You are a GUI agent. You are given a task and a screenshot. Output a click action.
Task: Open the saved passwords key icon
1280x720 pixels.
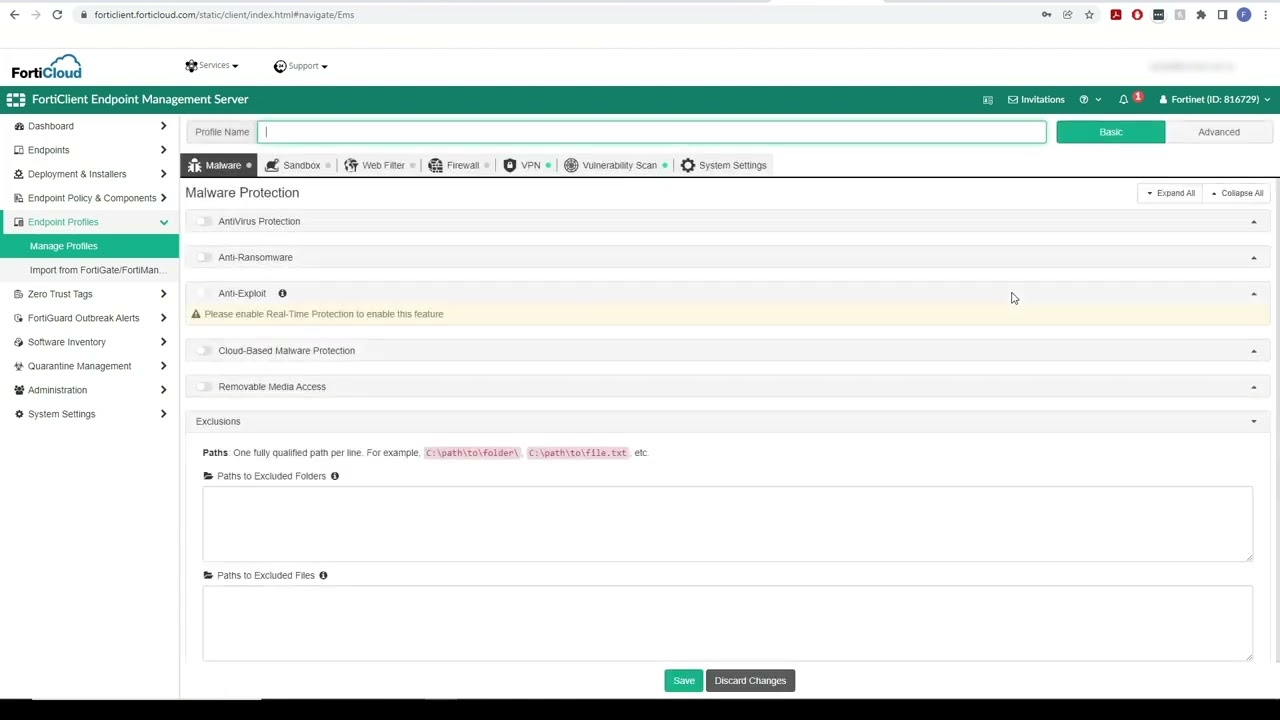click(x=1046, y=15)
